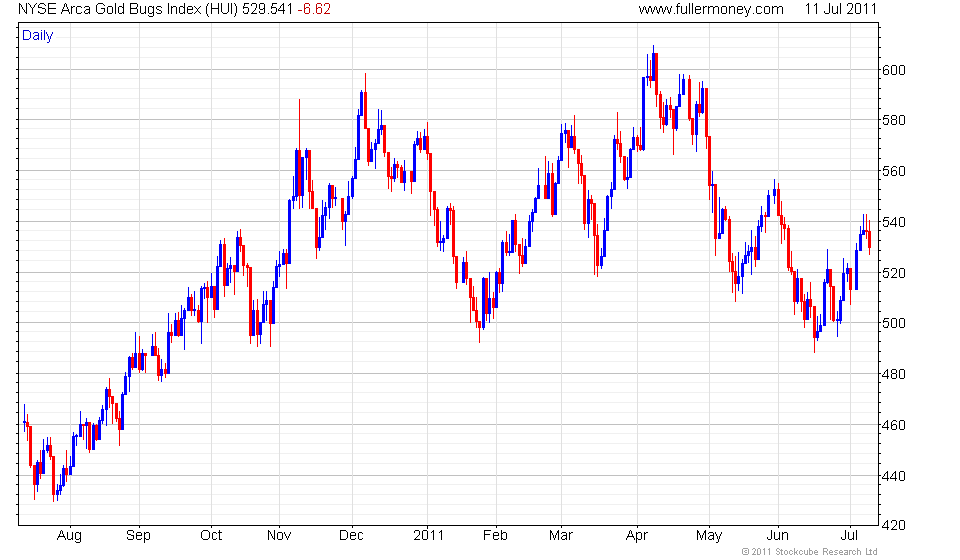Image resolution: width=960 pixels, height=560 pixels.
Task: Click the 'Jul' month label
Action: click(x=849, y=536)
